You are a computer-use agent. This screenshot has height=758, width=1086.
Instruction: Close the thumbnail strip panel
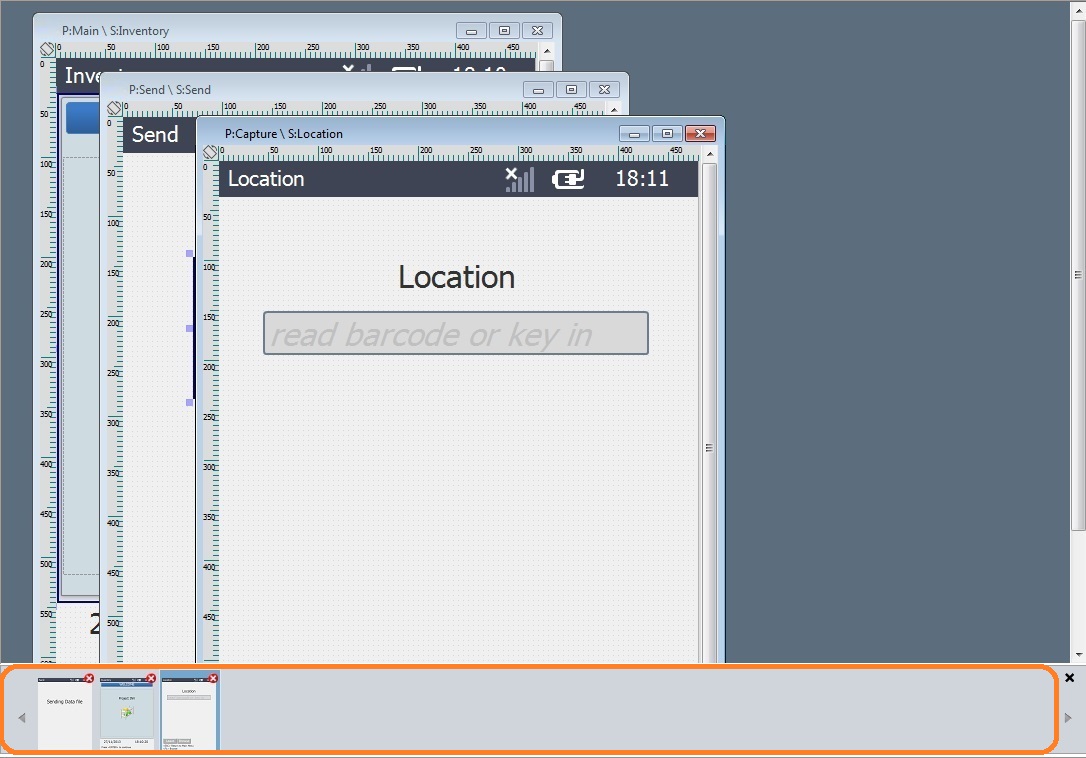pos(1069,678)
